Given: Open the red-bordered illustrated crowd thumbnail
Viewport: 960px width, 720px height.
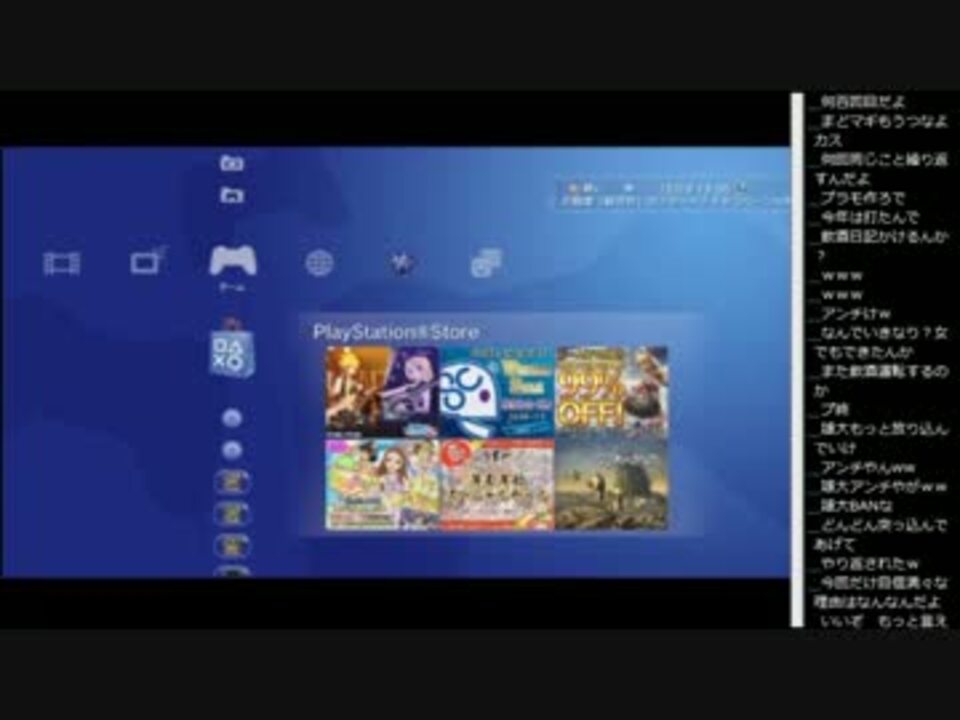Looking at the screenshot, I should pos(497,484).
